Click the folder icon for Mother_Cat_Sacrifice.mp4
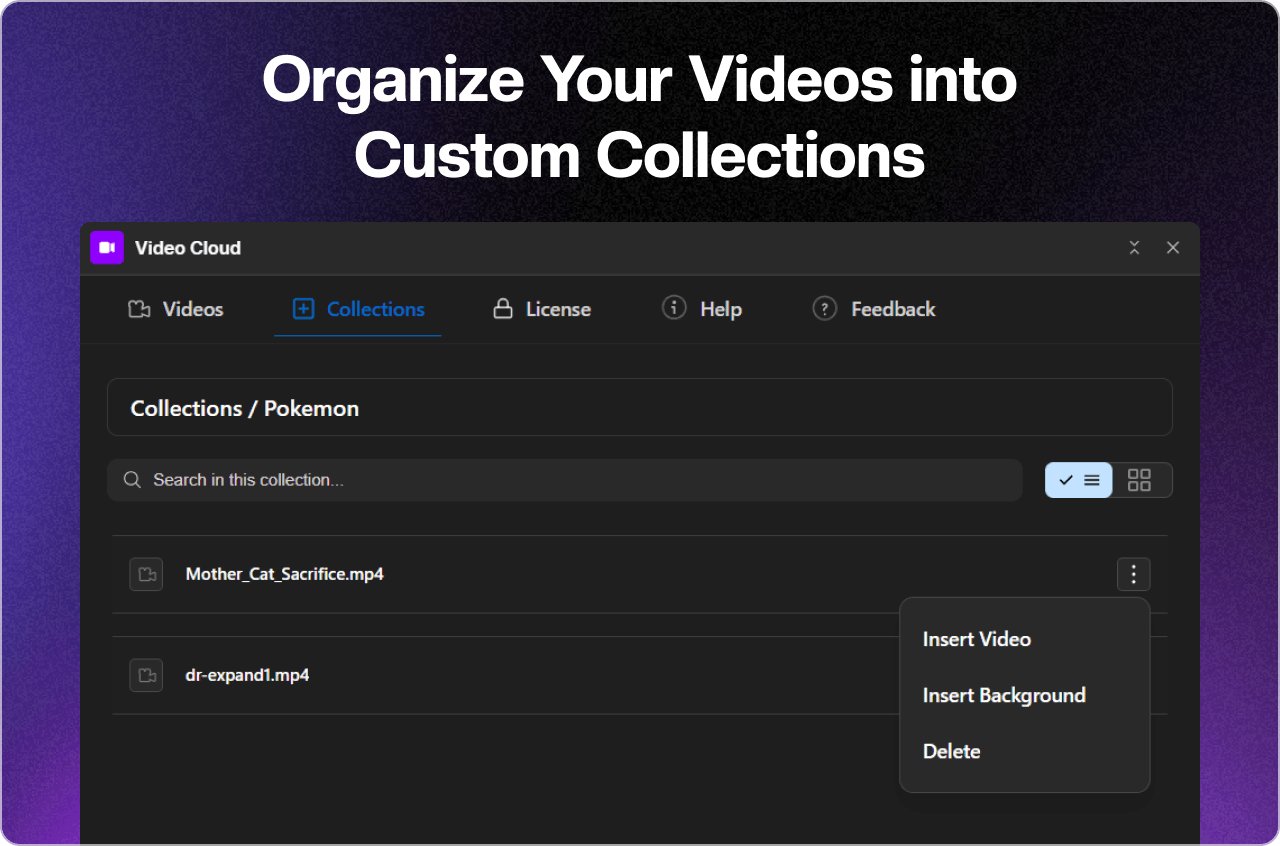The image size is (1280, 846). coord(146,574)
